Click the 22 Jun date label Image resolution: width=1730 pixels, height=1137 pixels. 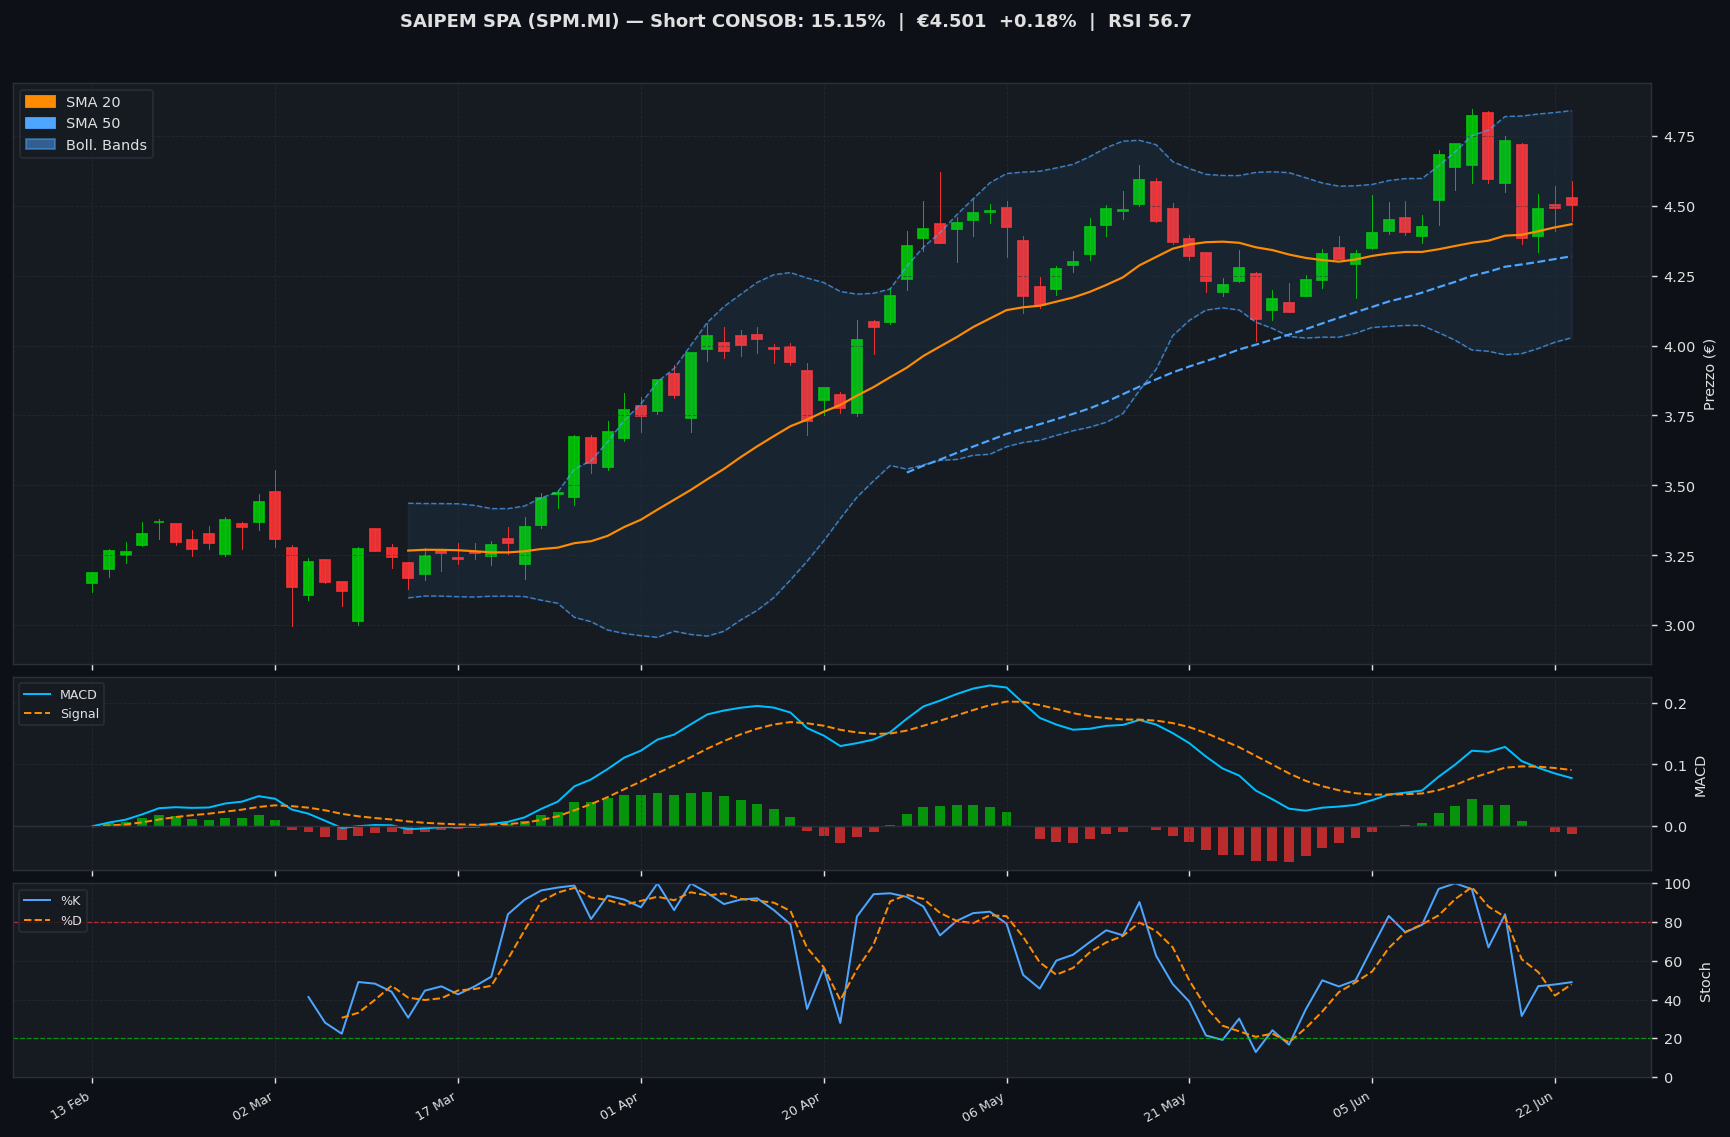pos(1534,1105)
